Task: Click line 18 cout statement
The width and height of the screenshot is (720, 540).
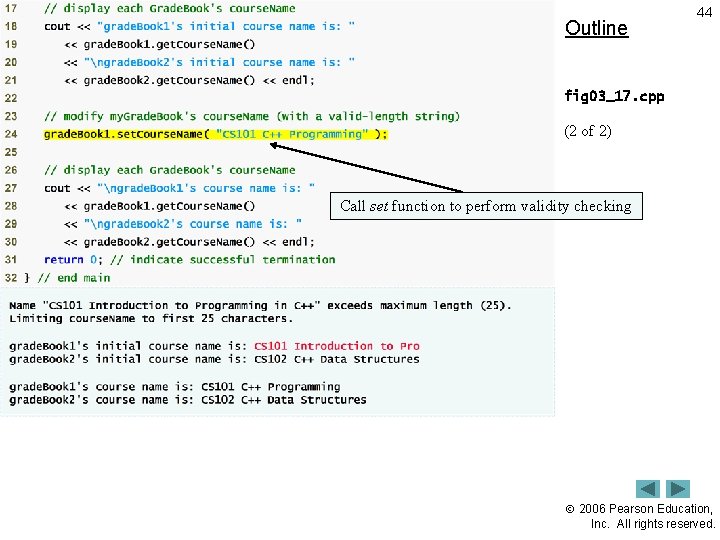Action: pyautogui.click(x=199, y=26)
